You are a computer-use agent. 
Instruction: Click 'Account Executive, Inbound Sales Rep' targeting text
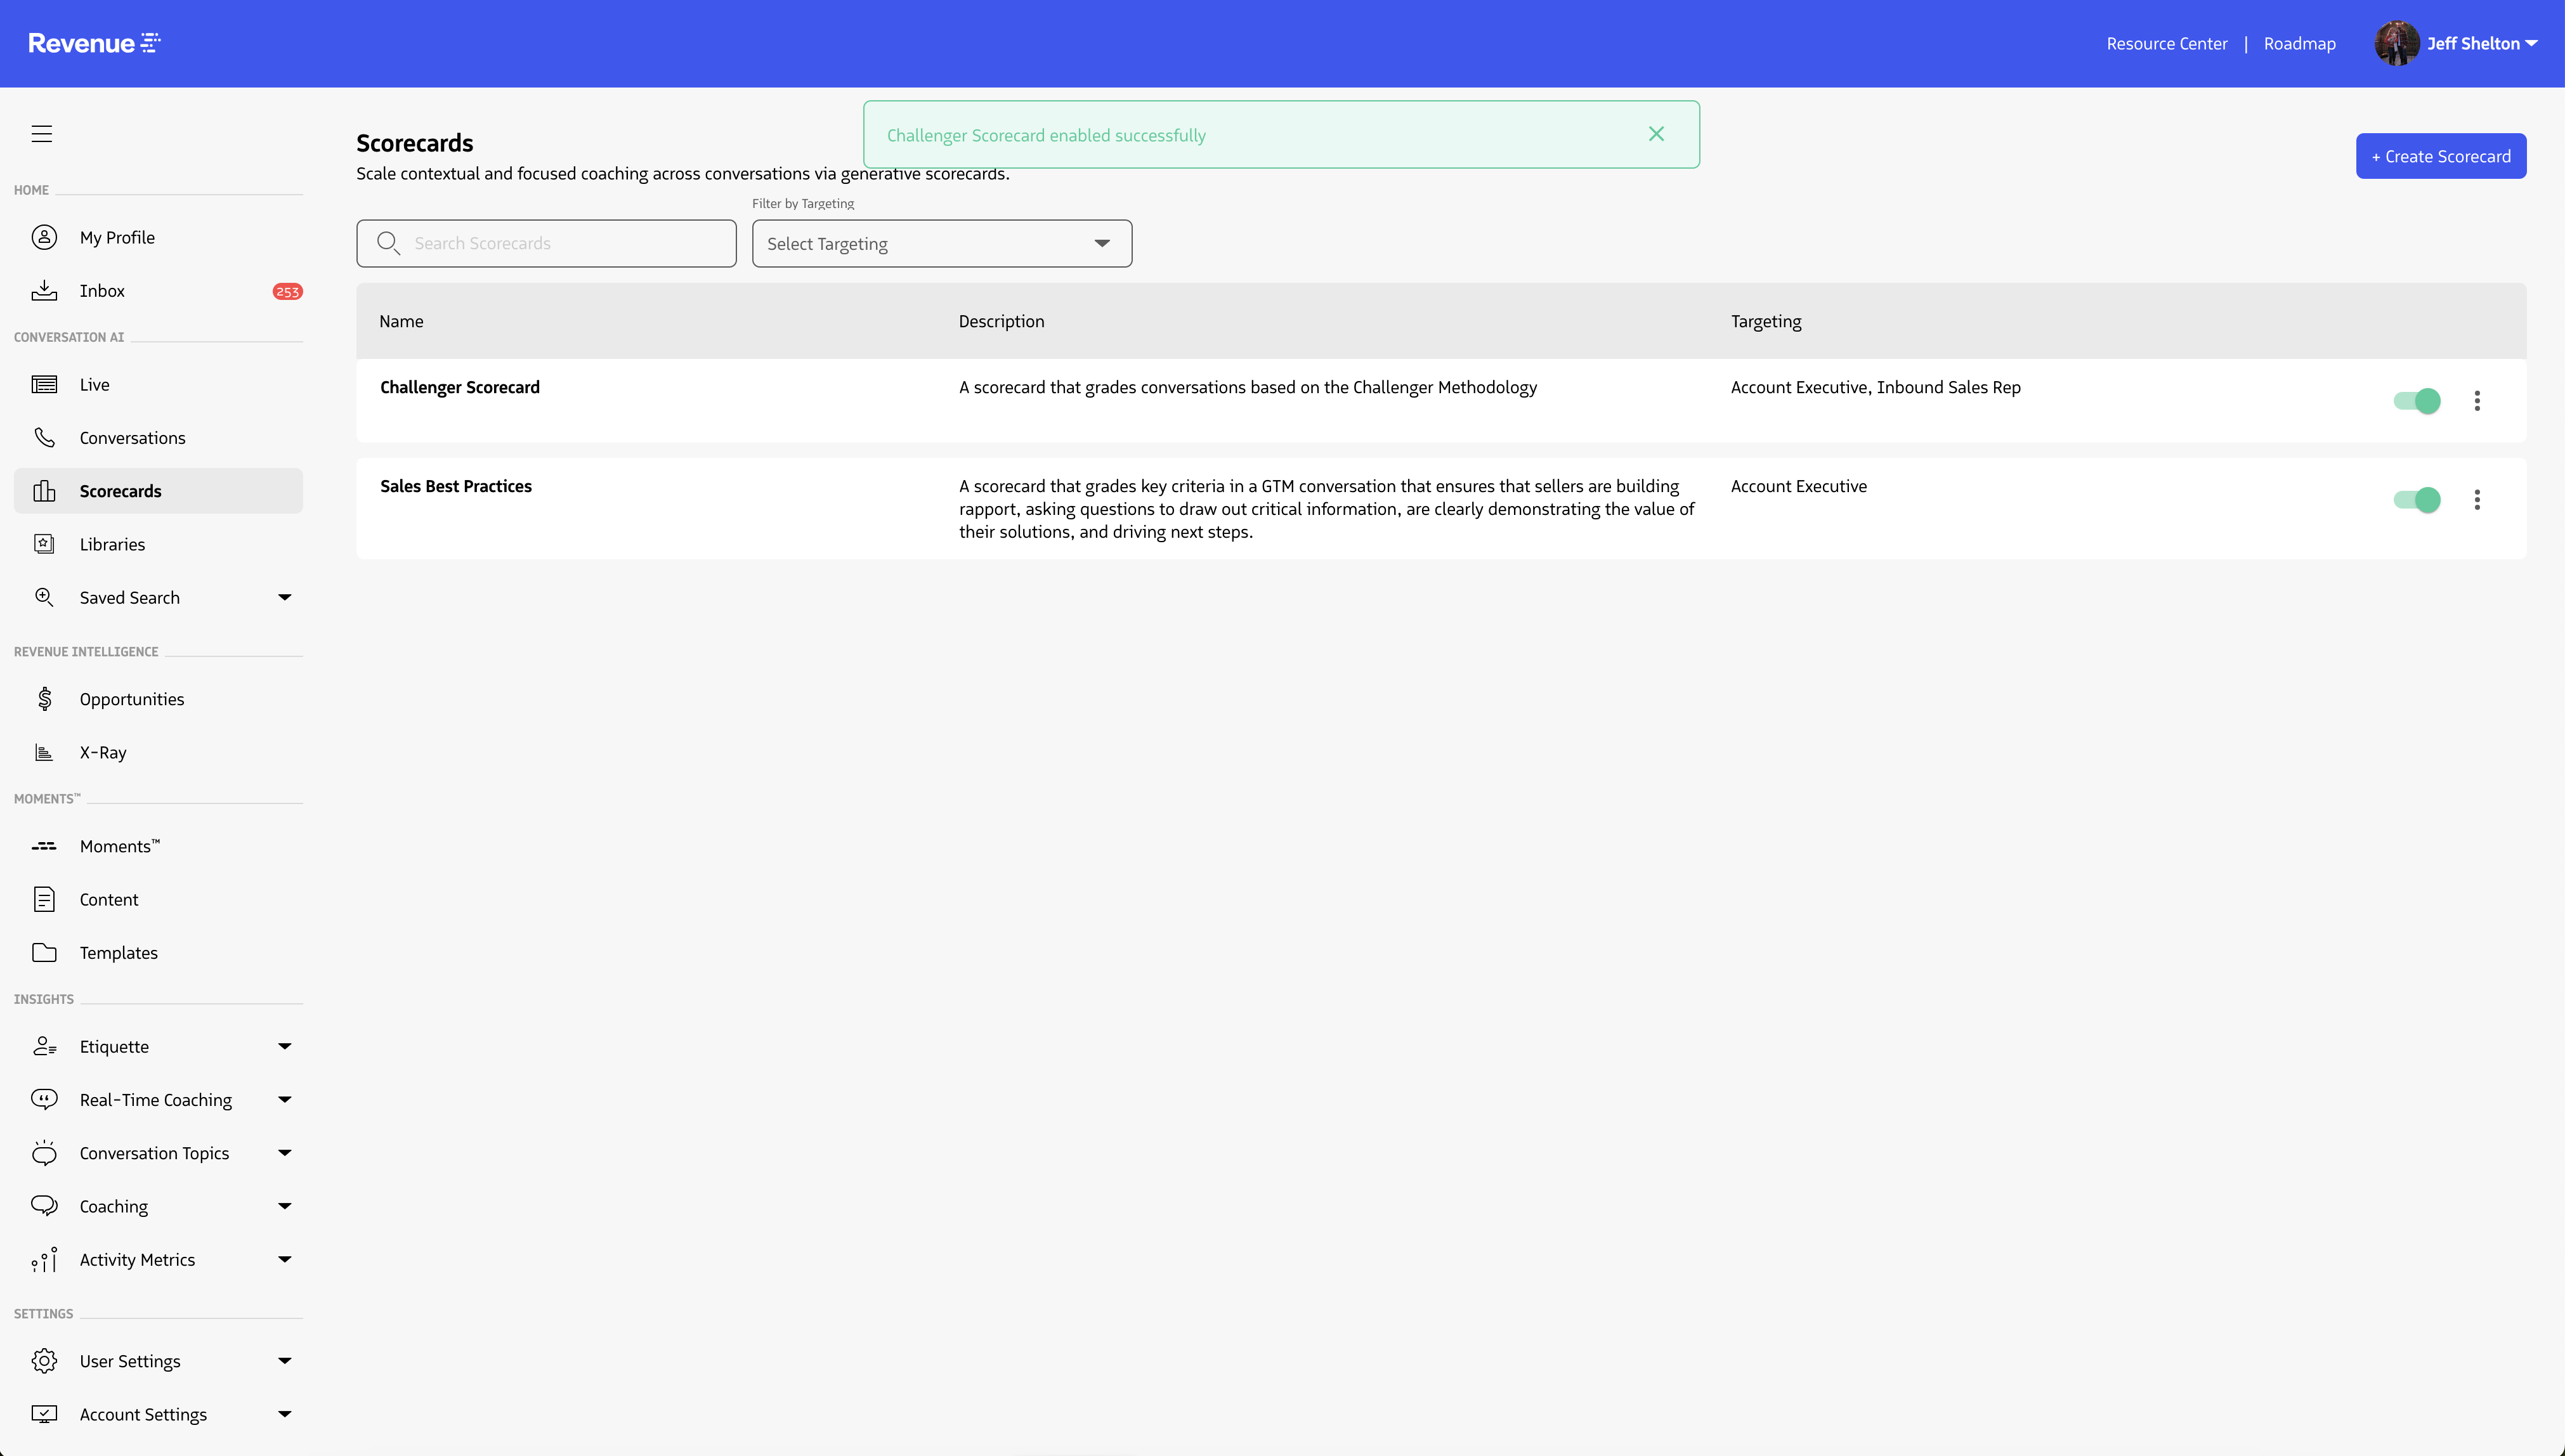tap(1875, 387)
